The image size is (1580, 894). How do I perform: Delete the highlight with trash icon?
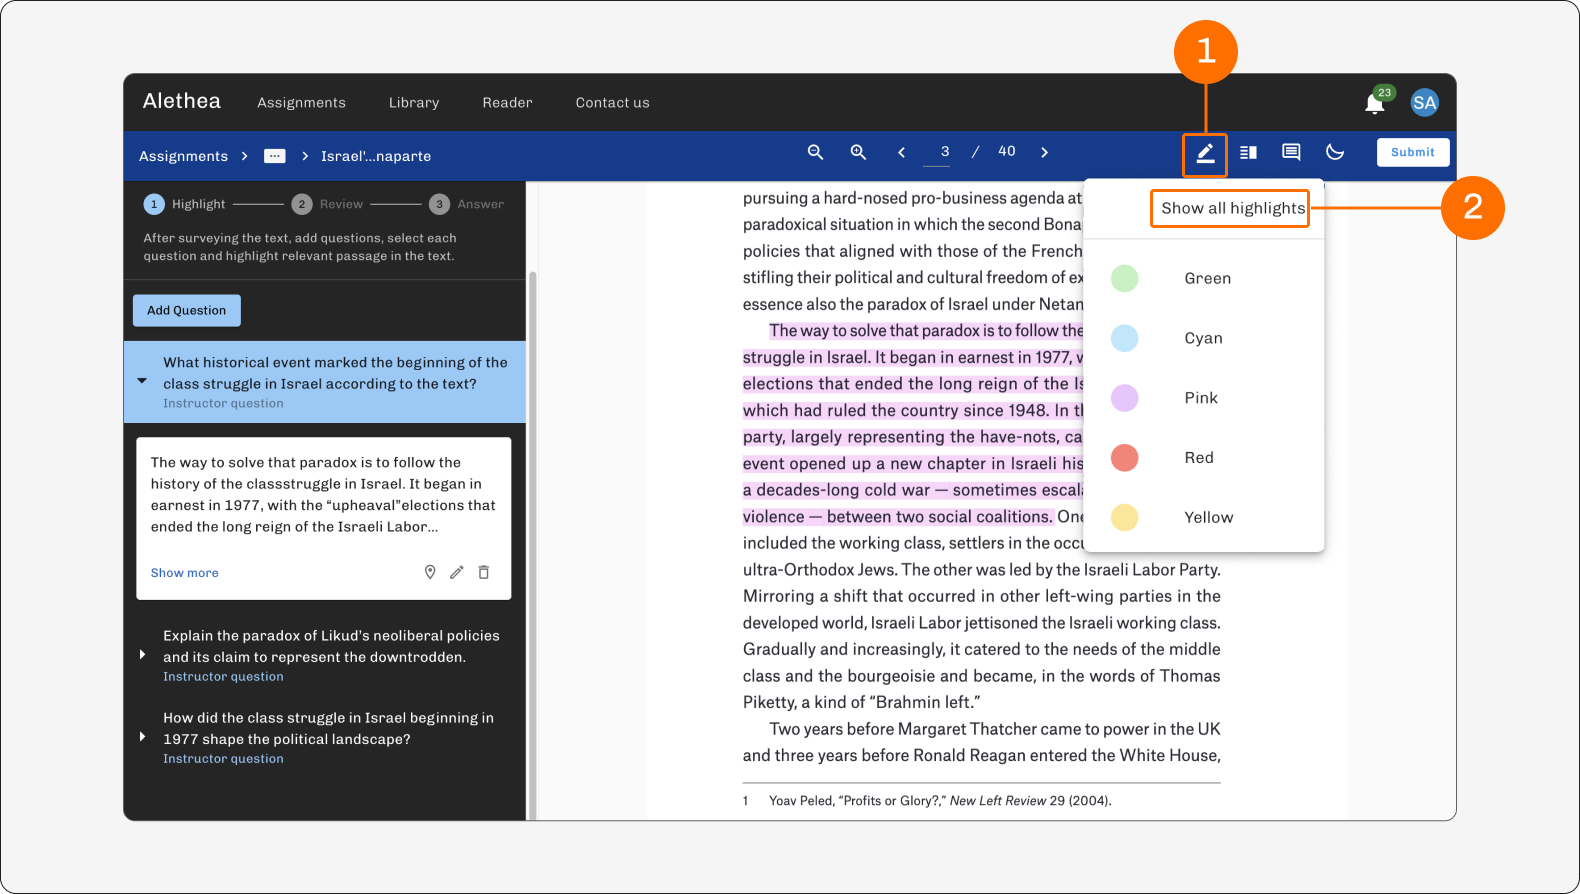click(484, 572)
